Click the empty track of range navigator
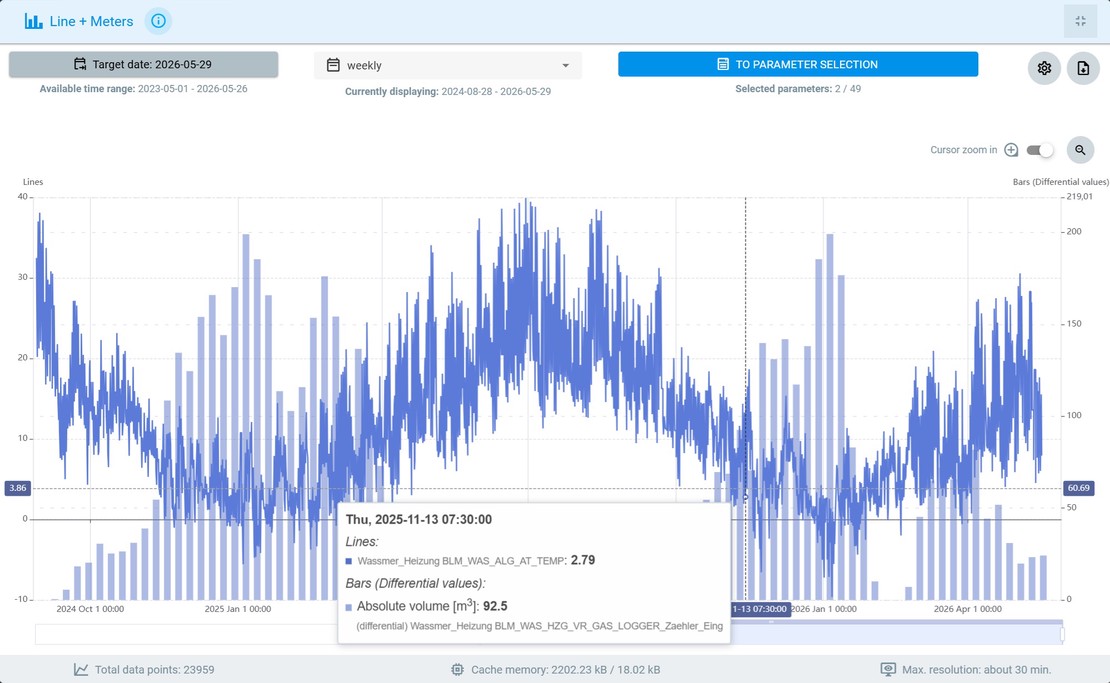The width and height of the screenshot is (1110, 683). (184, 634)
